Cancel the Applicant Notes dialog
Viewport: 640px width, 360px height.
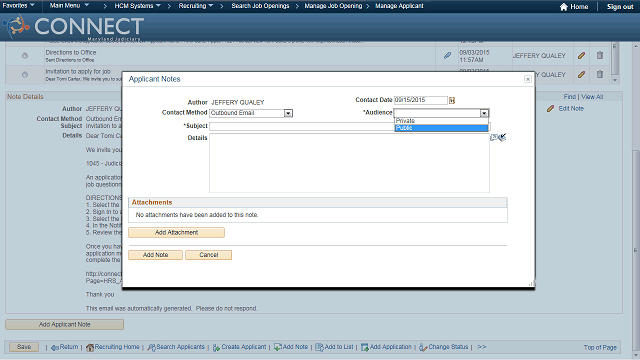209,255
